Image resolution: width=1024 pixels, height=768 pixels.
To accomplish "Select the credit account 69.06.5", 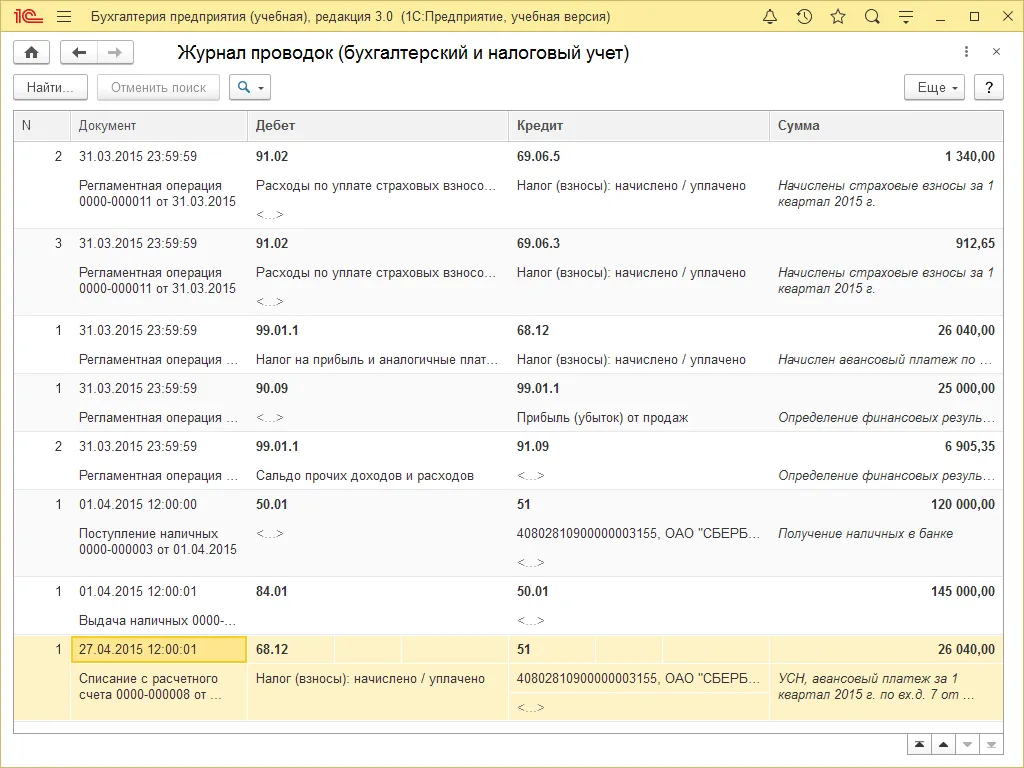I will click(539, 157).
